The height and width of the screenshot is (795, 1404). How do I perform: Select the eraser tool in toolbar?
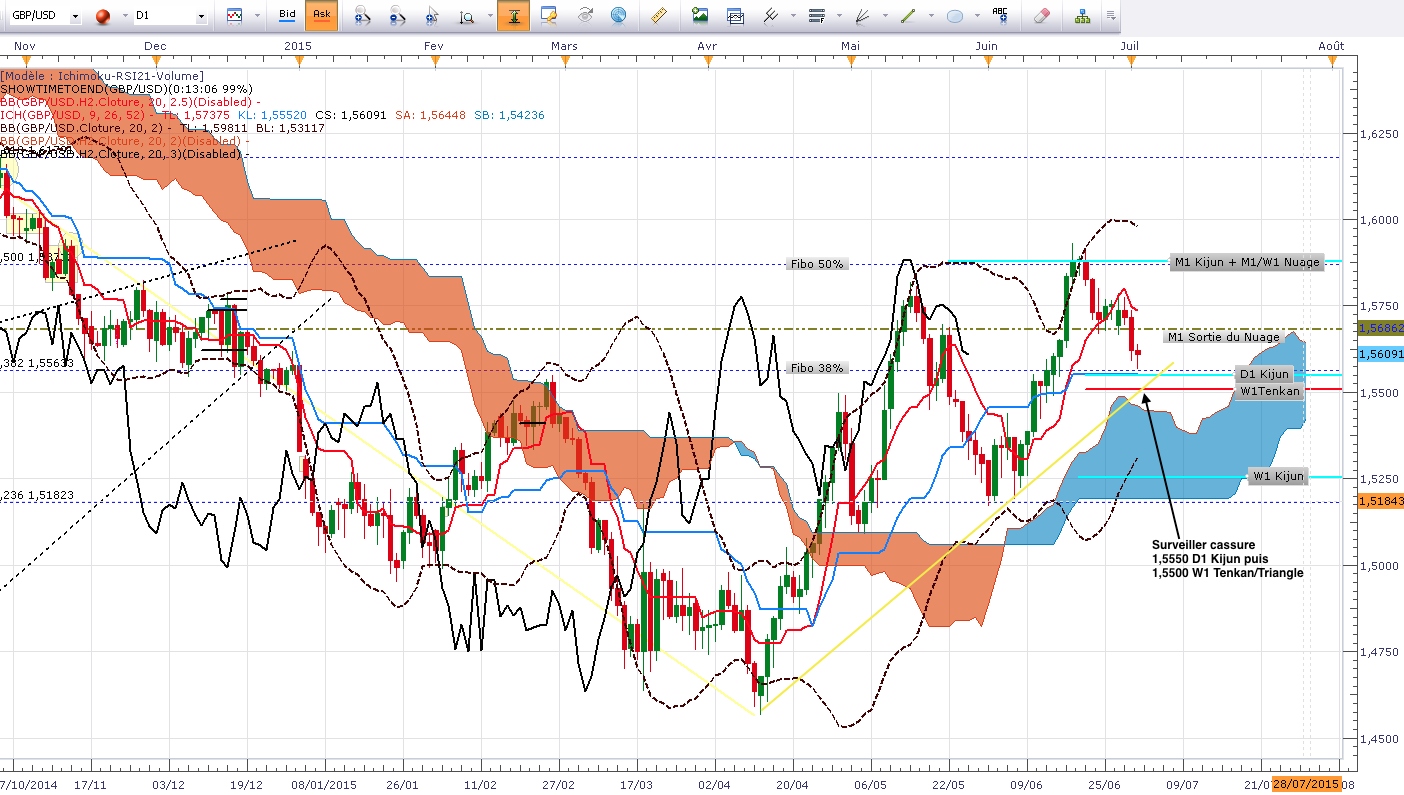1042,16
